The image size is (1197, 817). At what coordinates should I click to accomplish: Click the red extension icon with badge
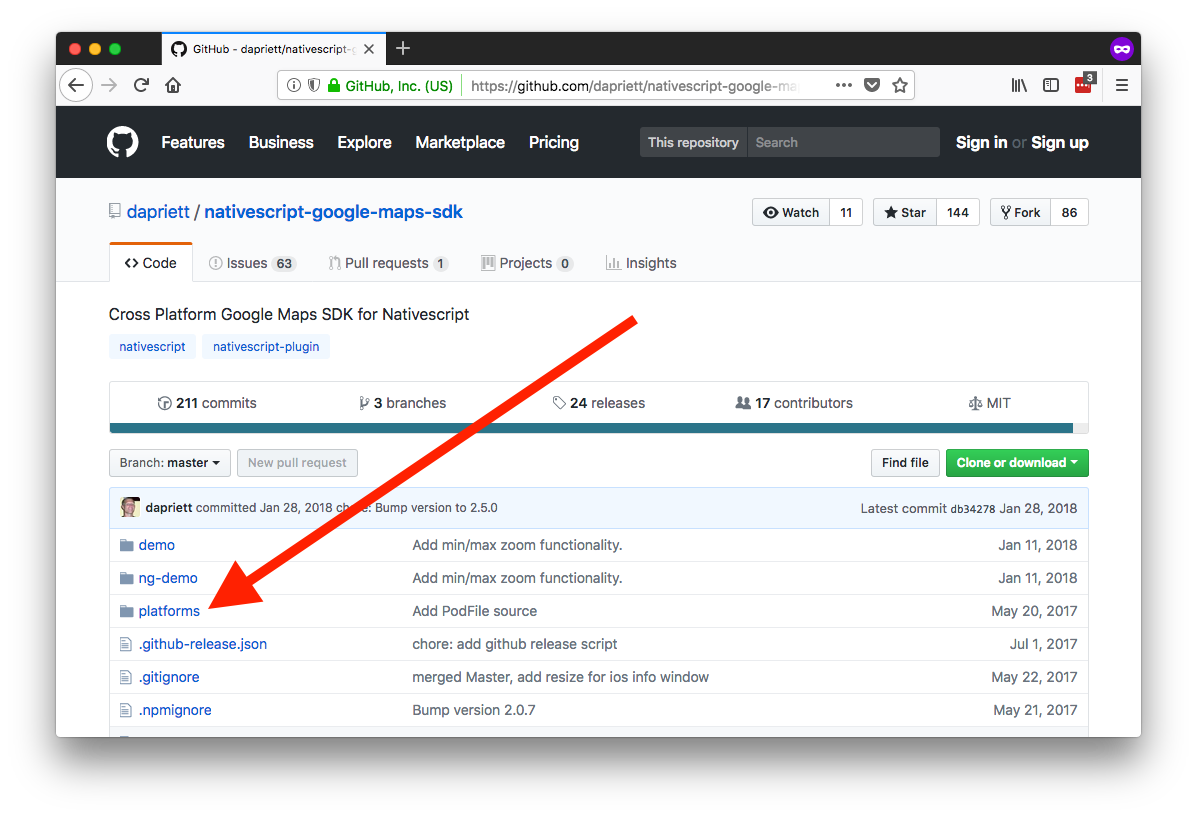[1084, 84]
